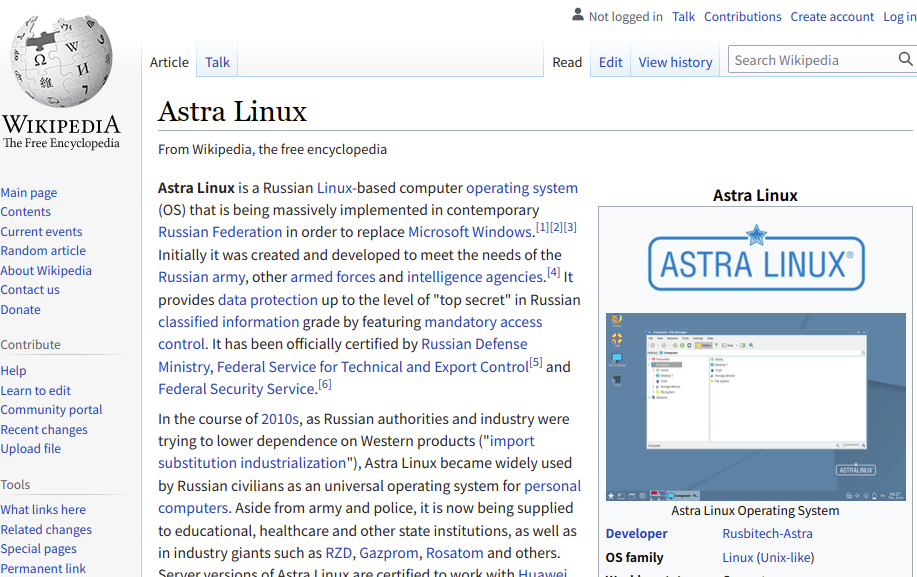Switch to the Talk tab
Screen dimensions: 917x577
[217, 62]
